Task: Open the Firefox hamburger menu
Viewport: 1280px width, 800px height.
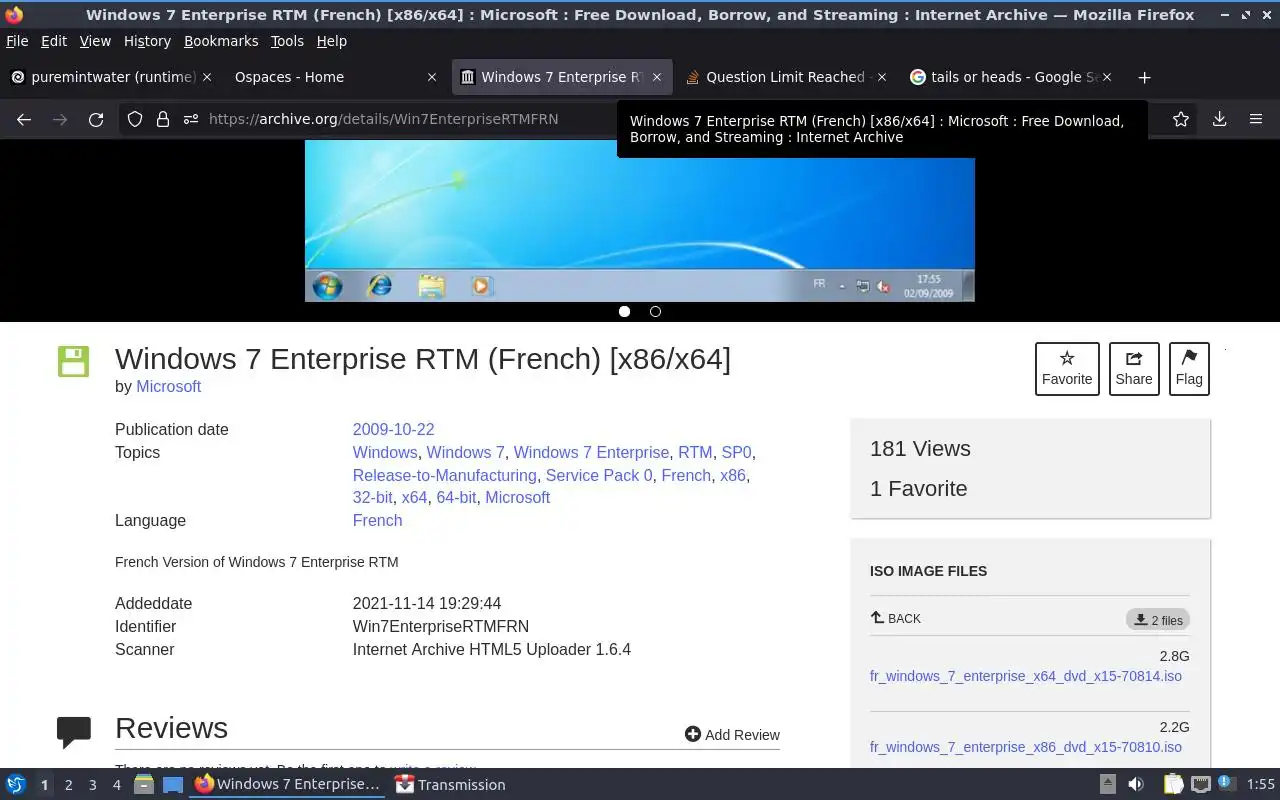Action: click(1256, 119)
